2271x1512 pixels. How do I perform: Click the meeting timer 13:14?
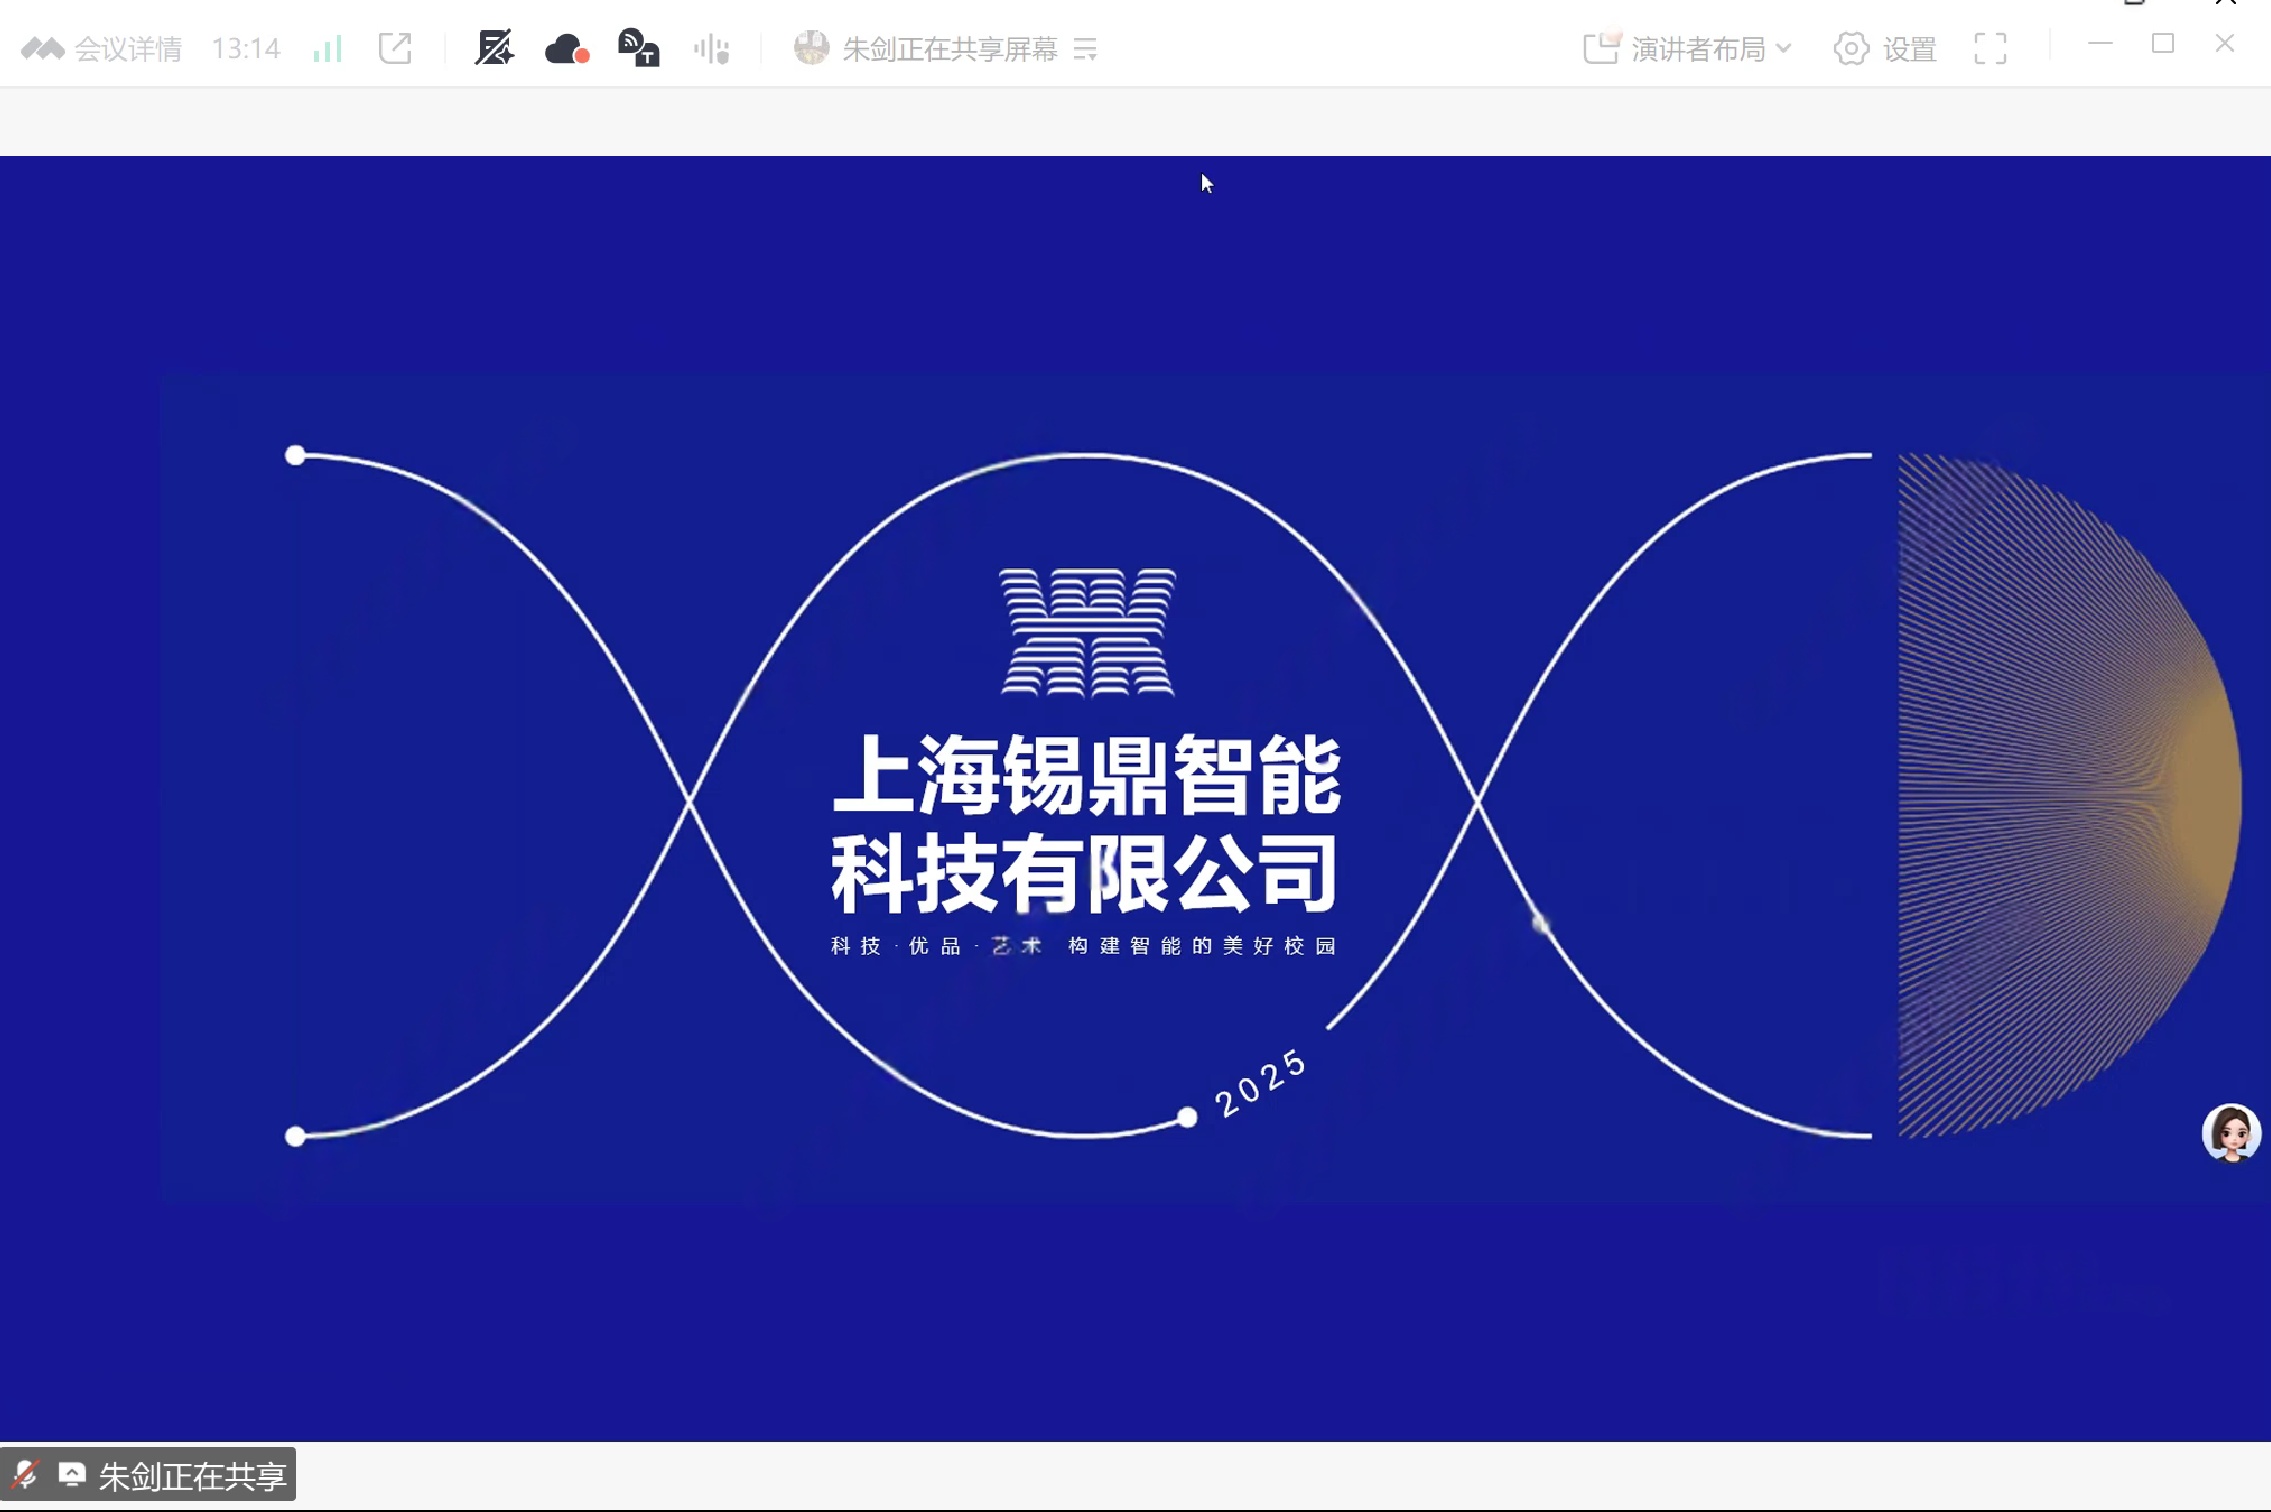click(246, 49)
